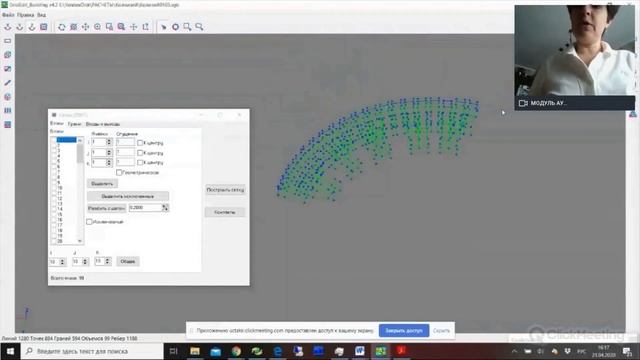
Task: Click the zoom-in magnifier with plus
Action: click(98, 27)
